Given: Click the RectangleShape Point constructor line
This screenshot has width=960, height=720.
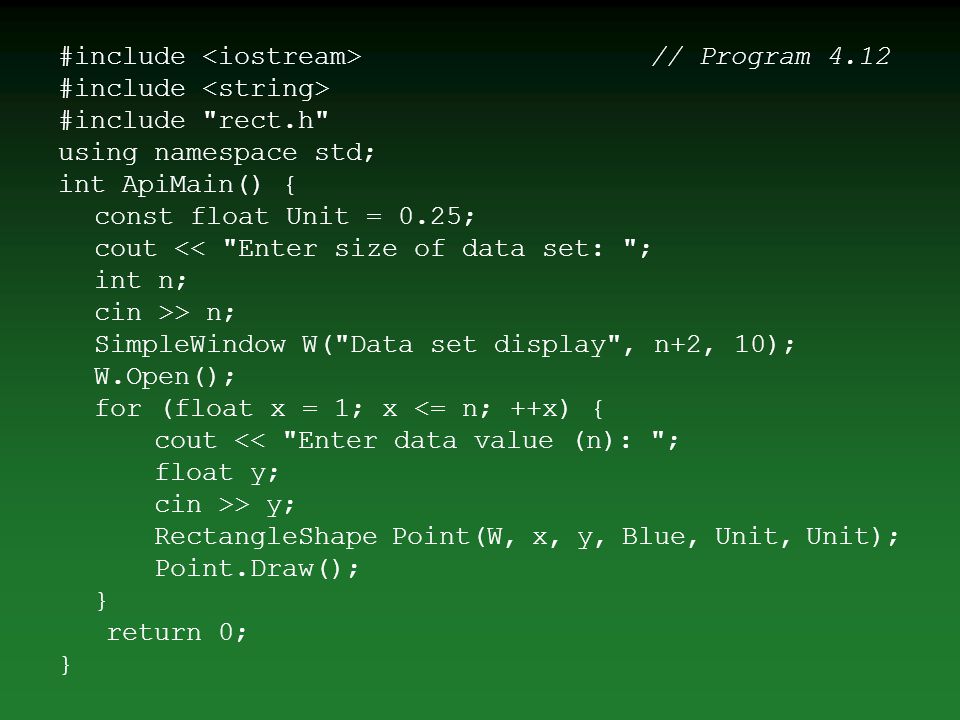Looking at the screenshot, I should pos(527,536).
